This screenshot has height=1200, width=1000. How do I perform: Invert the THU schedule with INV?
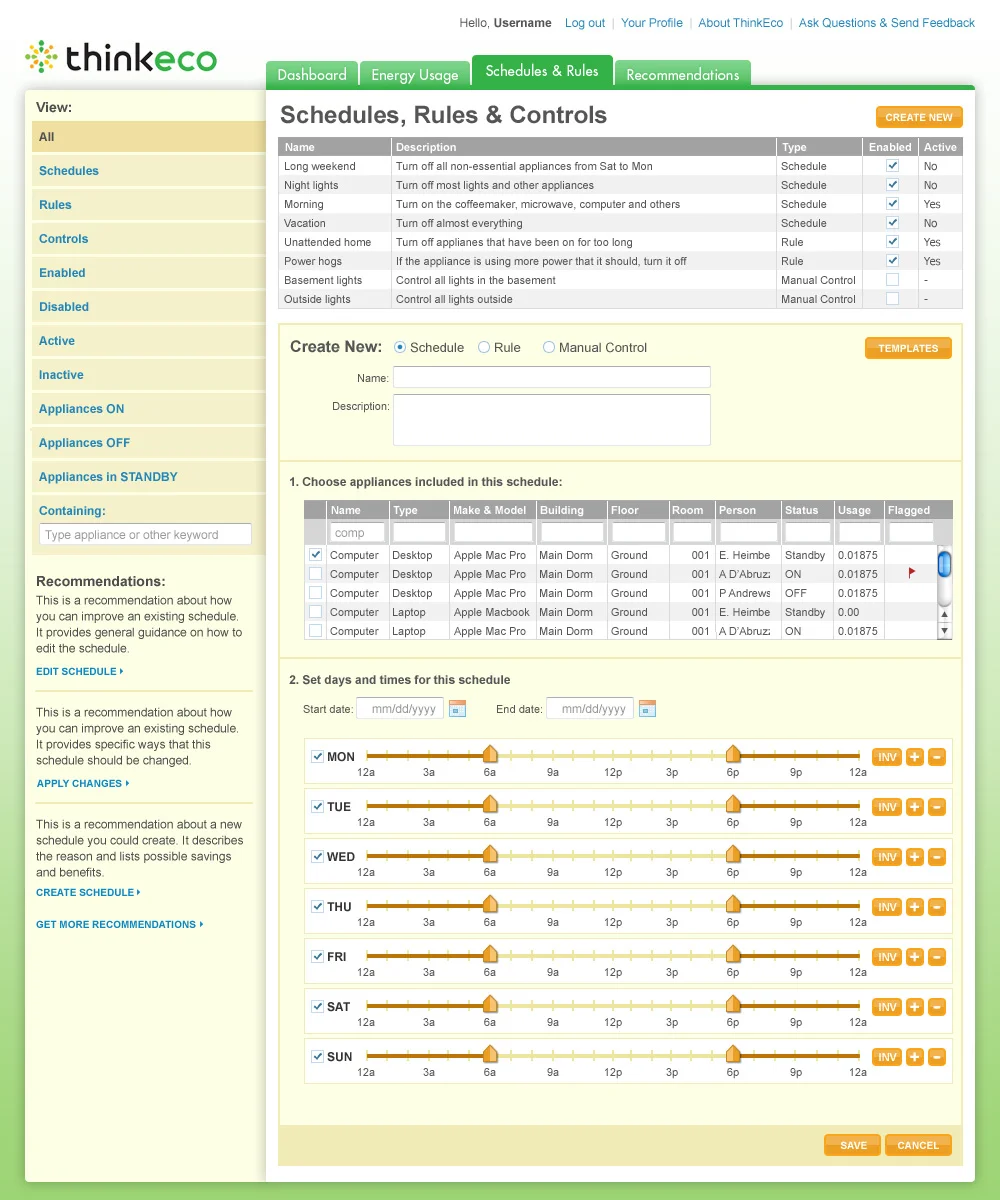click(887, 907)
